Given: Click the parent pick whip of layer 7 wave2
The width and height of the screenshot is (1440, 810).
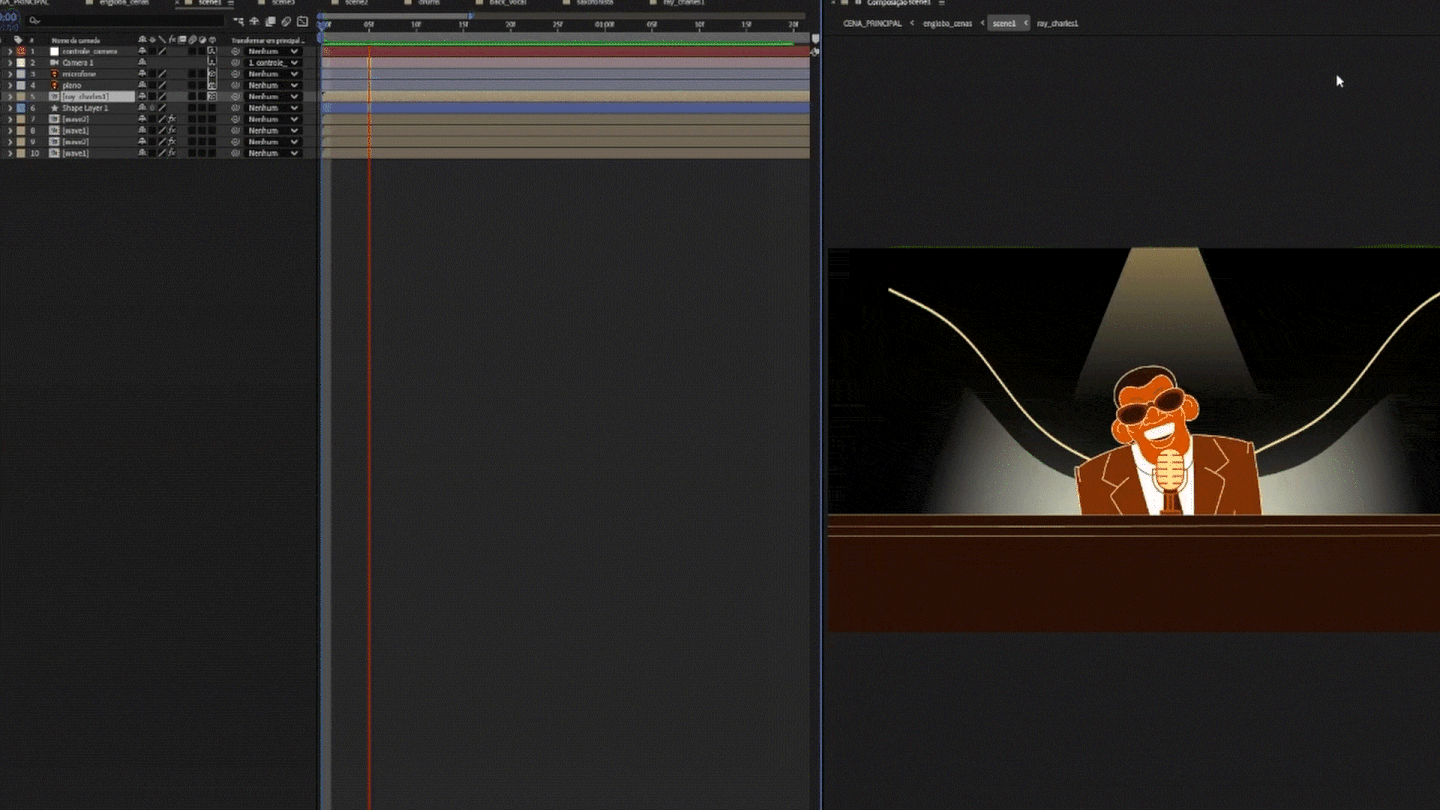Looking at the screenshot, I should pos(235,119).
